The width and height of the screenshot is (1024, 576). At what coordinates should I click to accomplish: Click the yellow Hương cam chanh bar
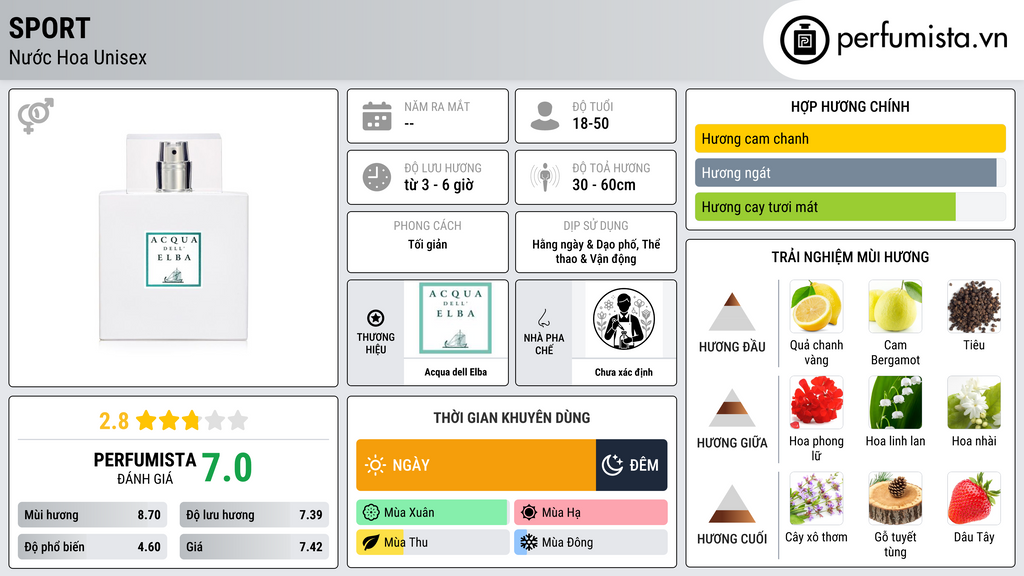(850, 138)
